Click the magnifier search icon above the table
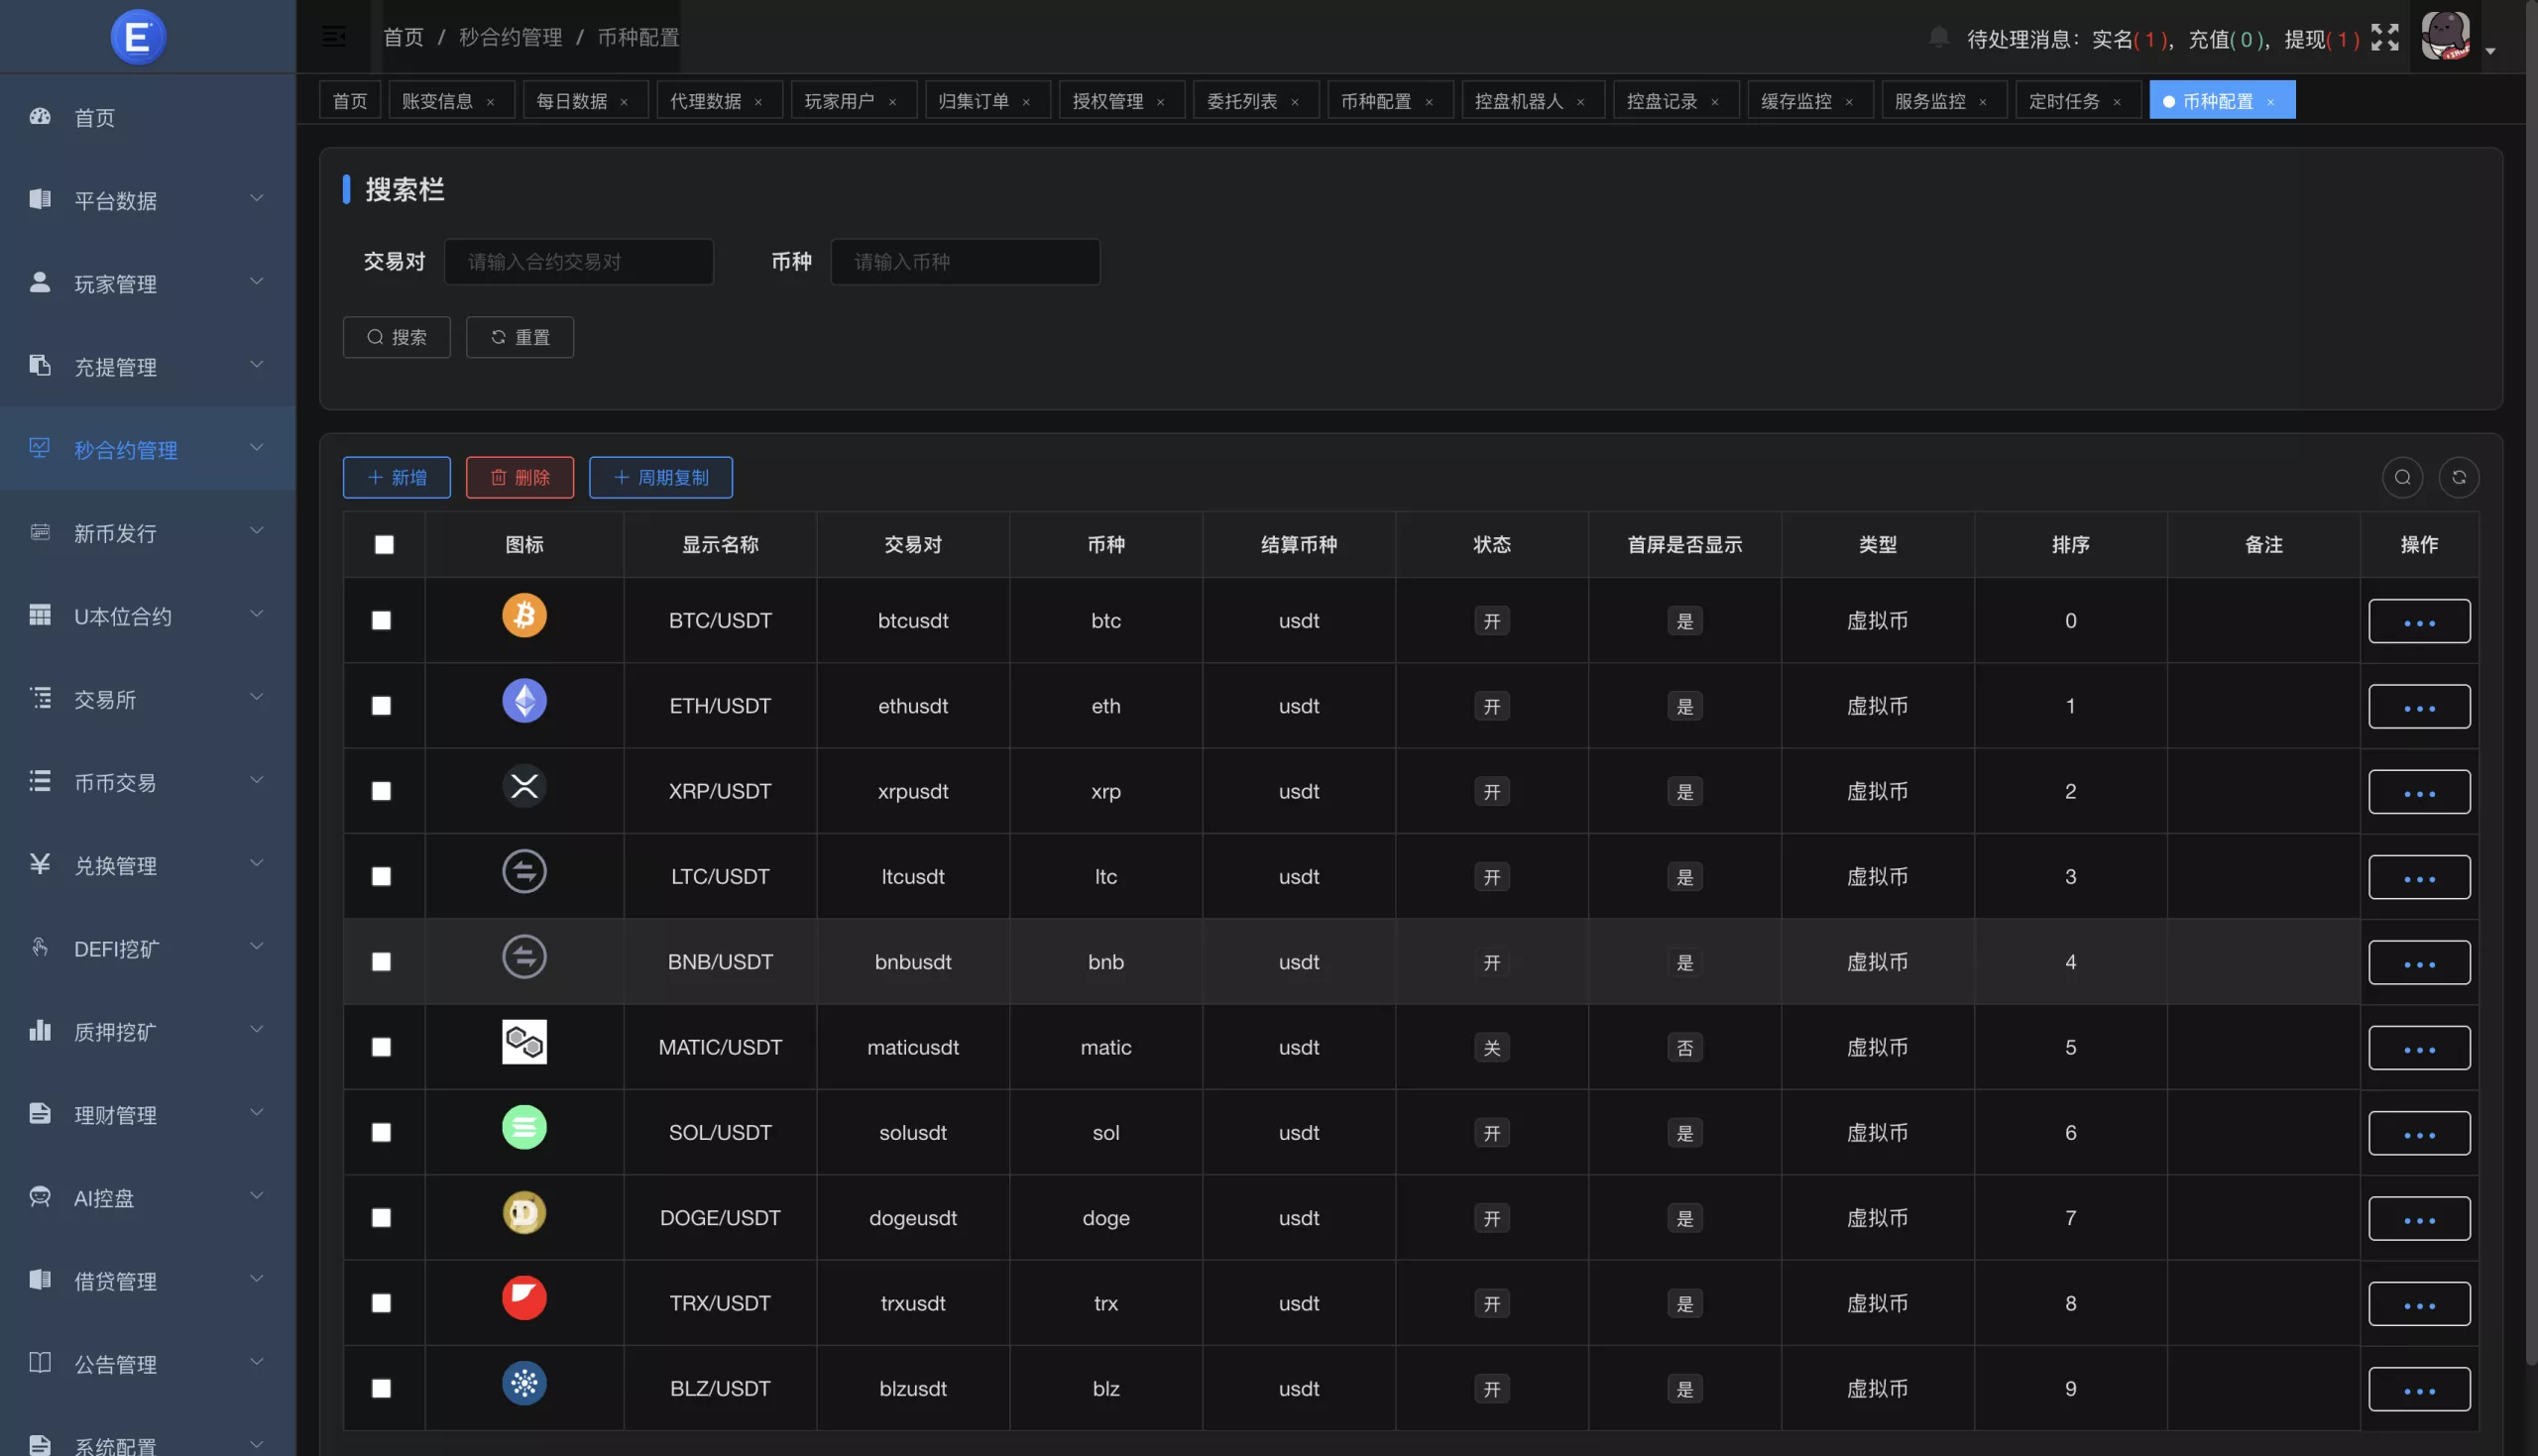The width and height of the screenshot is (2538, 1456). pos(2403,477)
